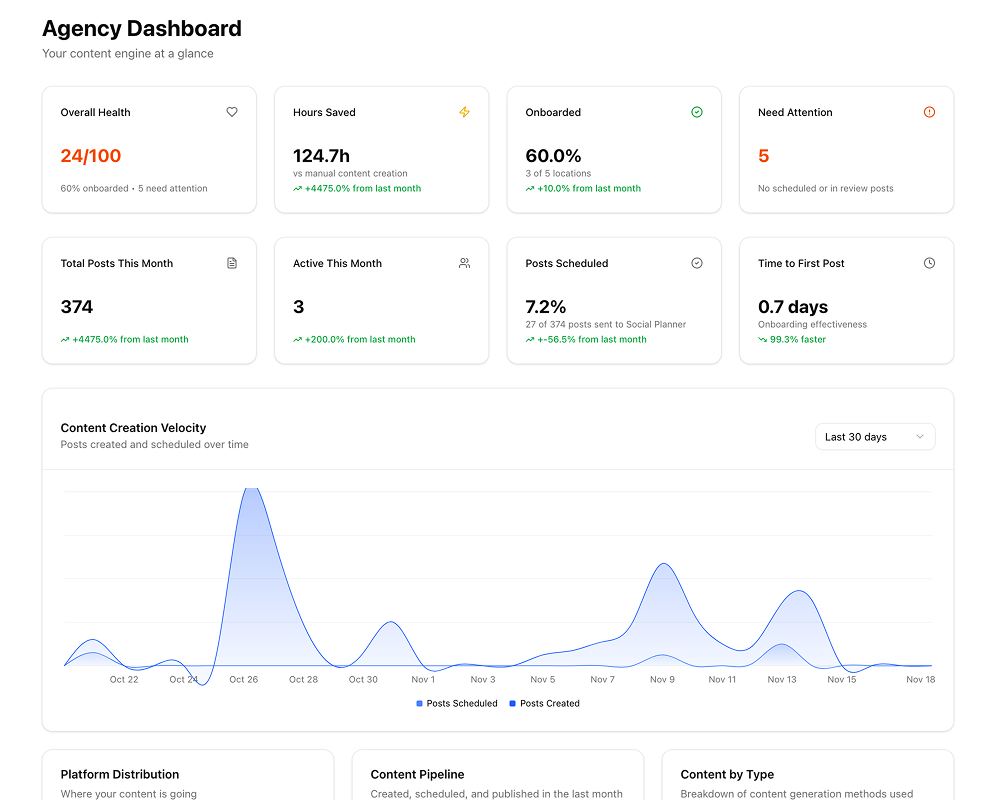Click the lightning icon on Hours Saved card
Viewport: 1000px width, 800px height.
point(464,112)
